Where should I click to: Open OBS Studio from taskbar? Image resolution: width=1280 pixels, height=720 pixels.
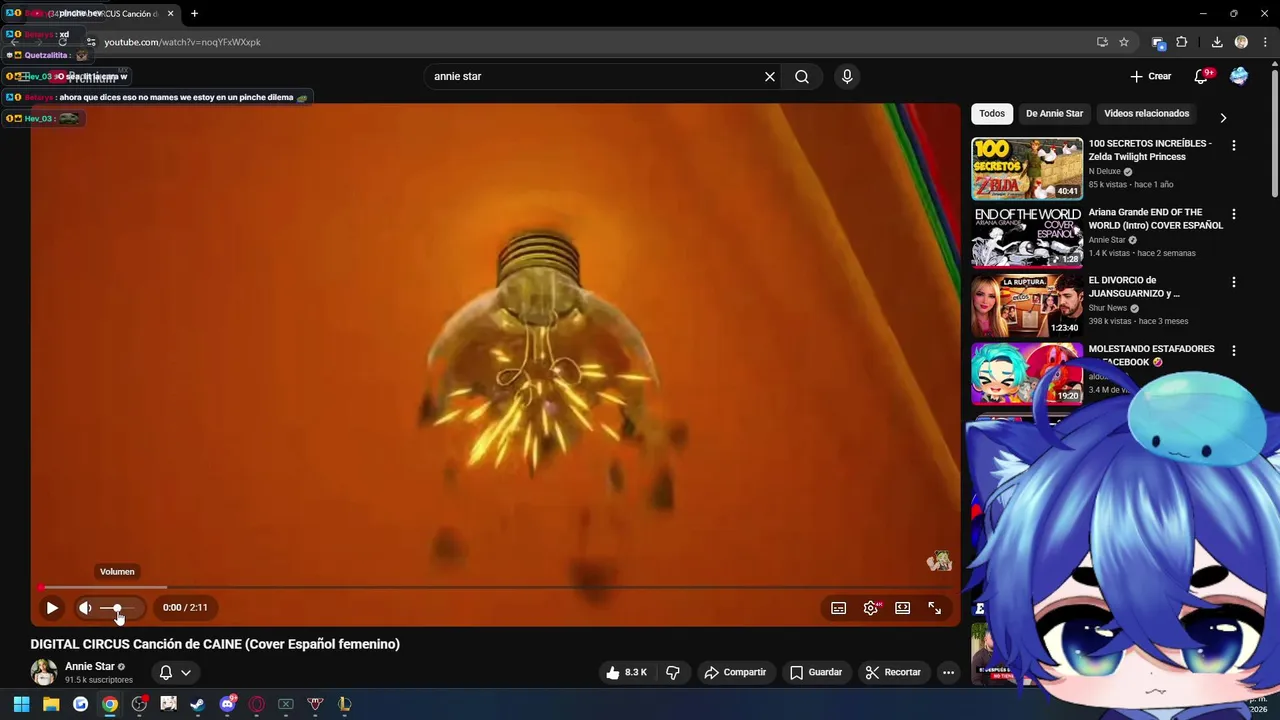(139, 704)
